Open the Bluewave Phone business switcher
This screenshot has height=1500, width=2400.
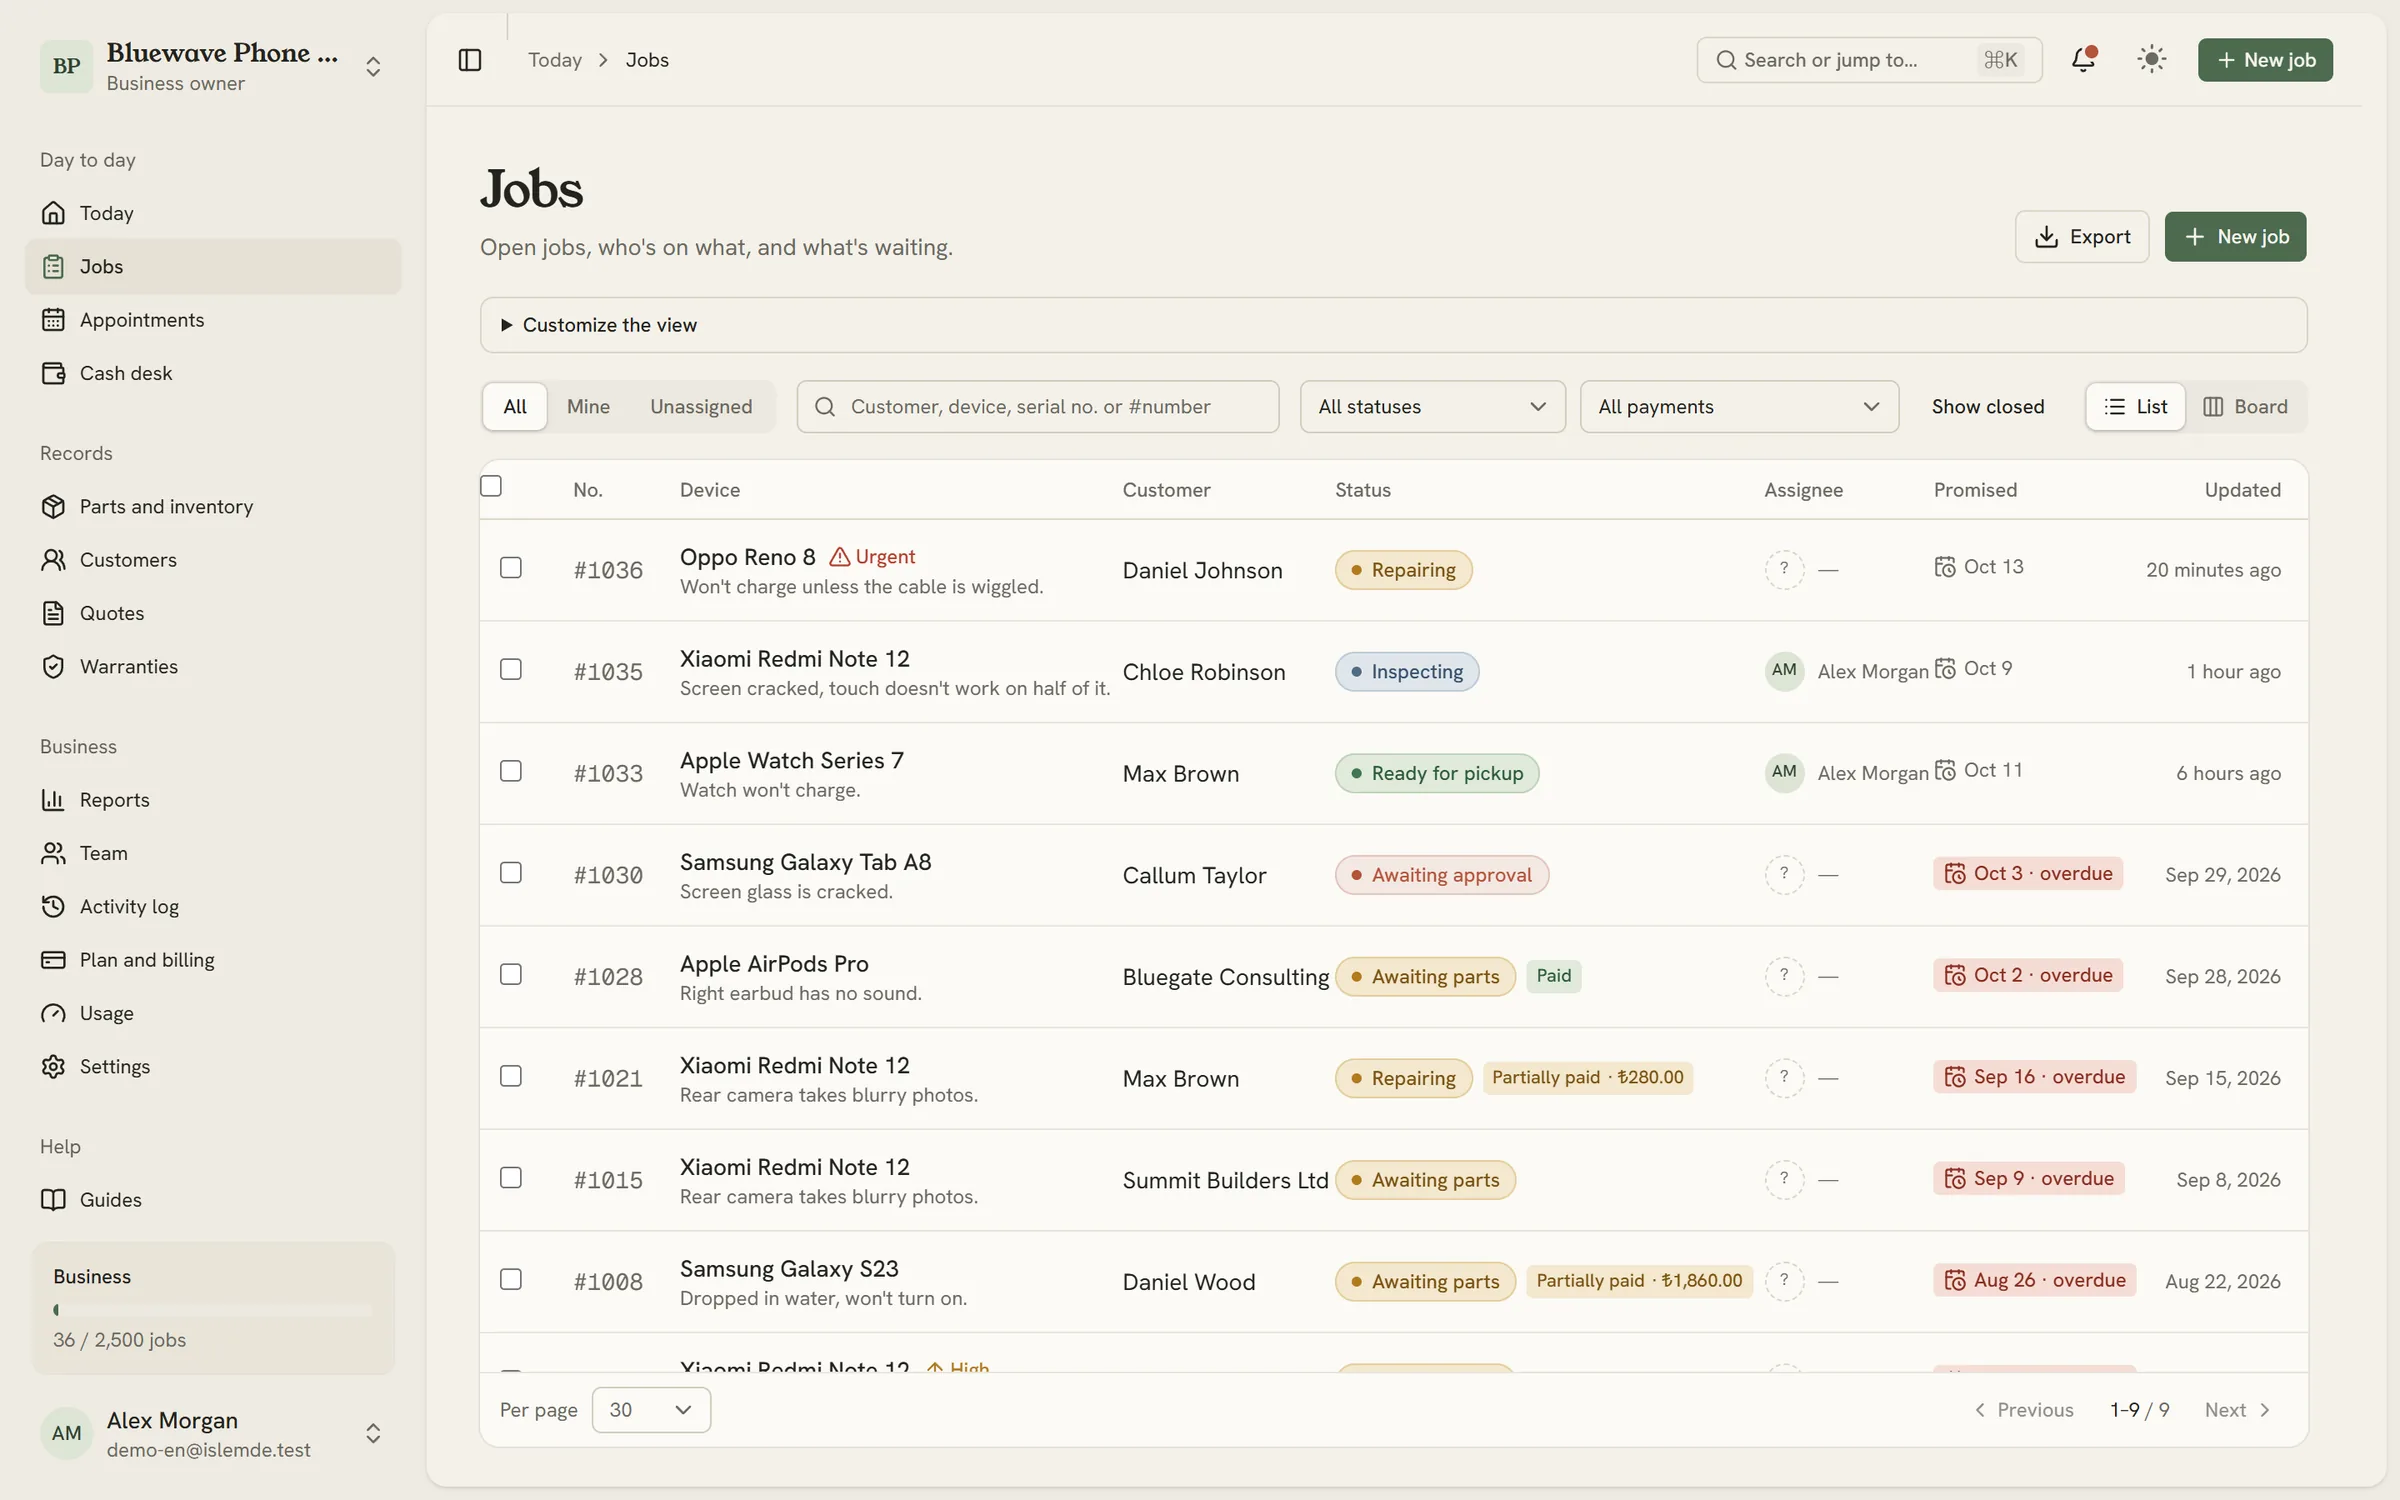213,67
